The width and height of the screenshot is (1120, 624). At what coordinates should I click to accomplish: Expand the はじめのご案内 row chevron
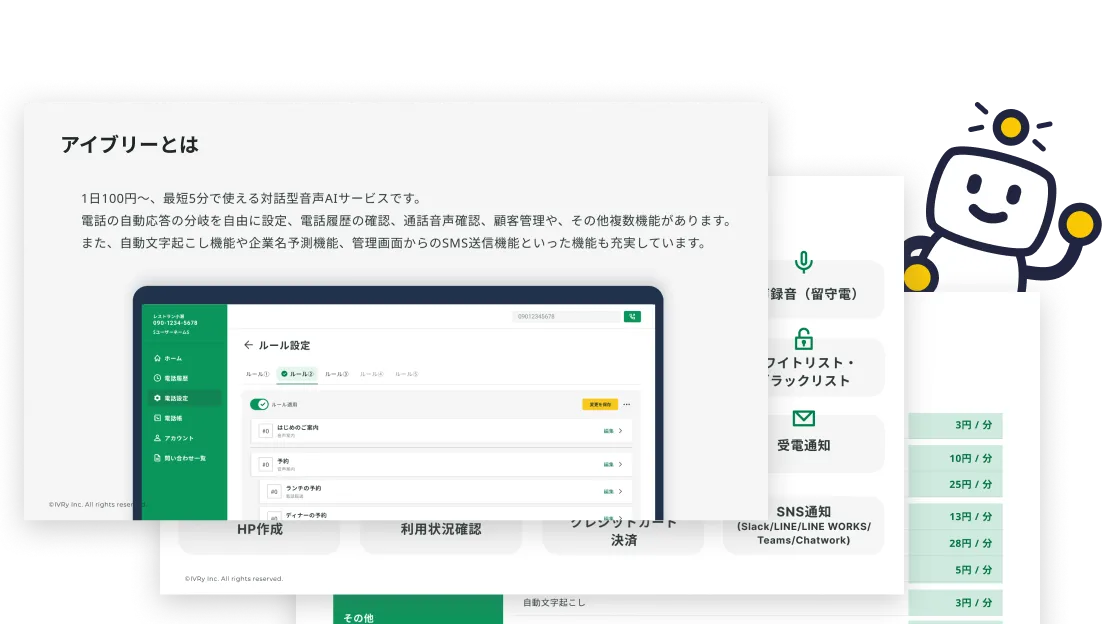620,431
